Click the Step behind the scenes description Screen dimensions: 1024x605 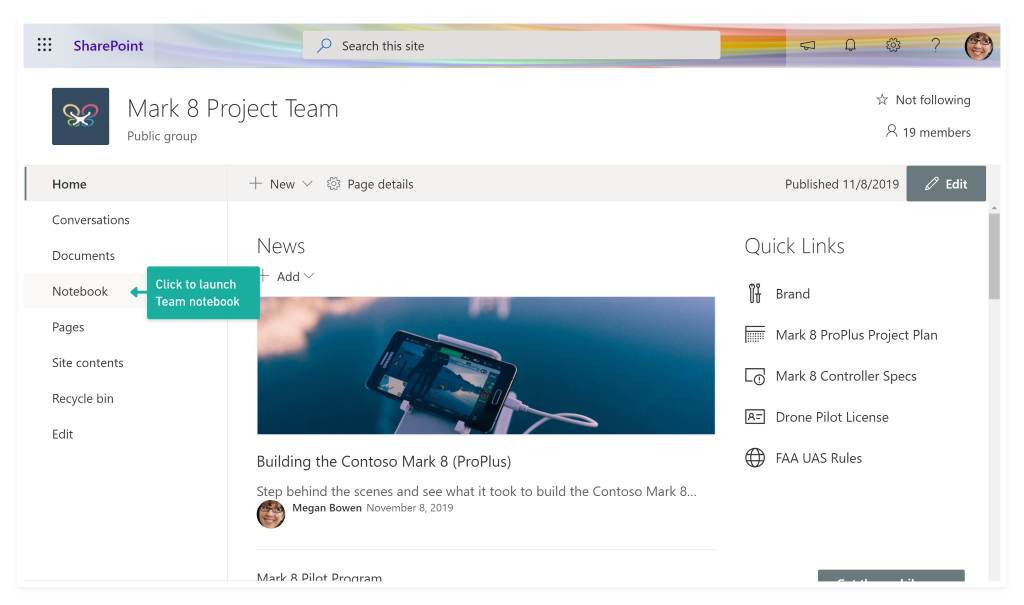click(477, 491)
